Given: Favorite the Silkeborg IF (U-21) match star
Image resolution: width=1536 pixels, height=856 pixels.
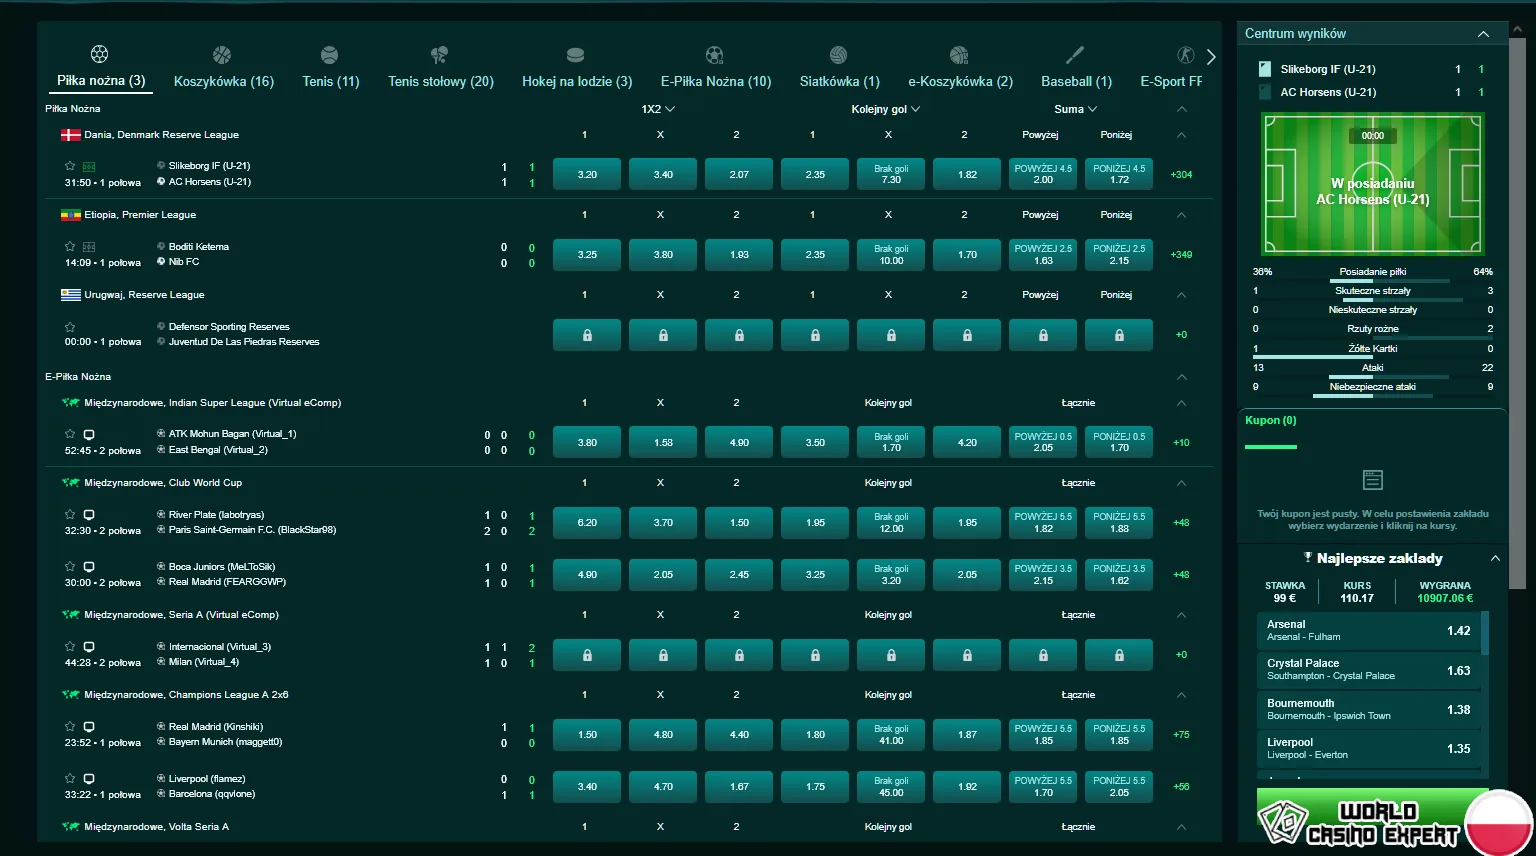Looking at the screenshot, I should (x=70, y=166).
